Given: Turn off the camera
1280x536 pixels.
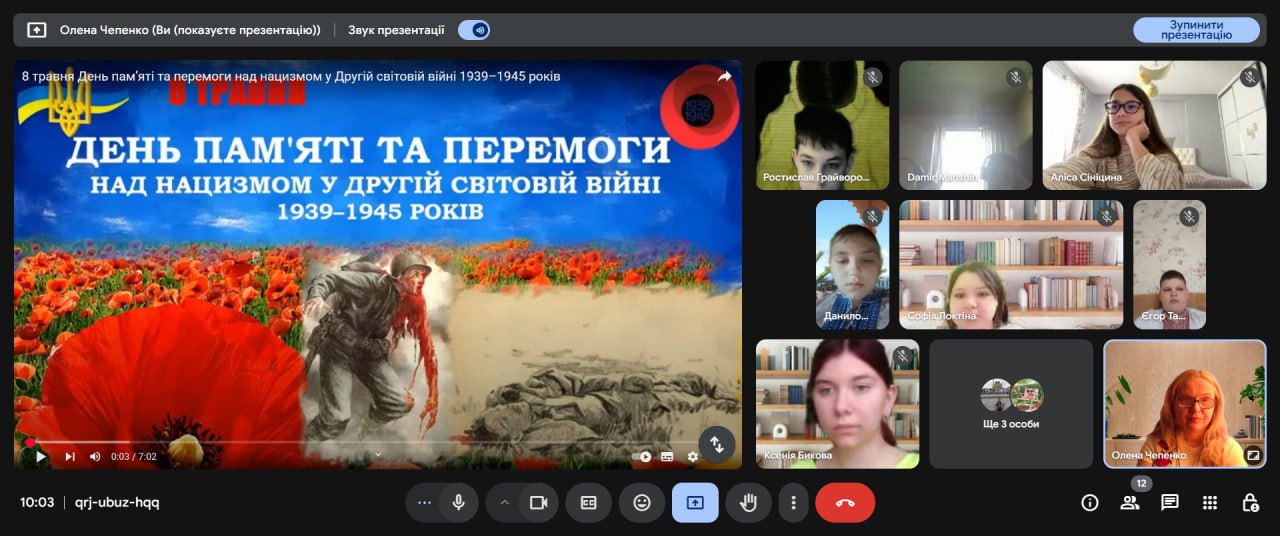Looking at the screenshot, I should 539,503.
